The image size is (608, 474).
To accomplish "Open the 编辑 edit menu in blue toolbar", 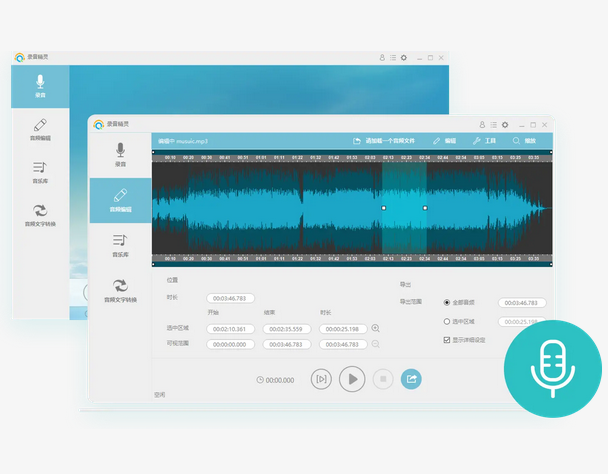I will point(444,141).
